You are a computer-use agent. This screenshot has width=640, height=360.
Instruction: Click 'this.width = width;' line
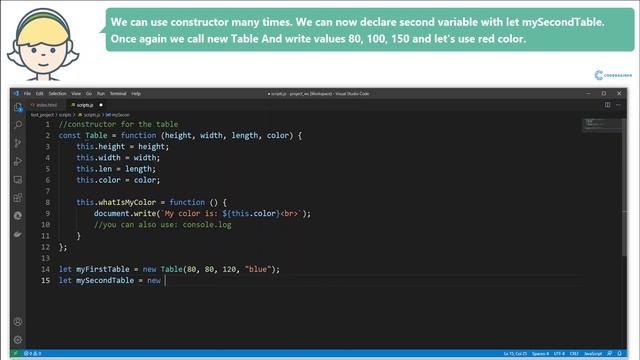[x=118, y=158]
